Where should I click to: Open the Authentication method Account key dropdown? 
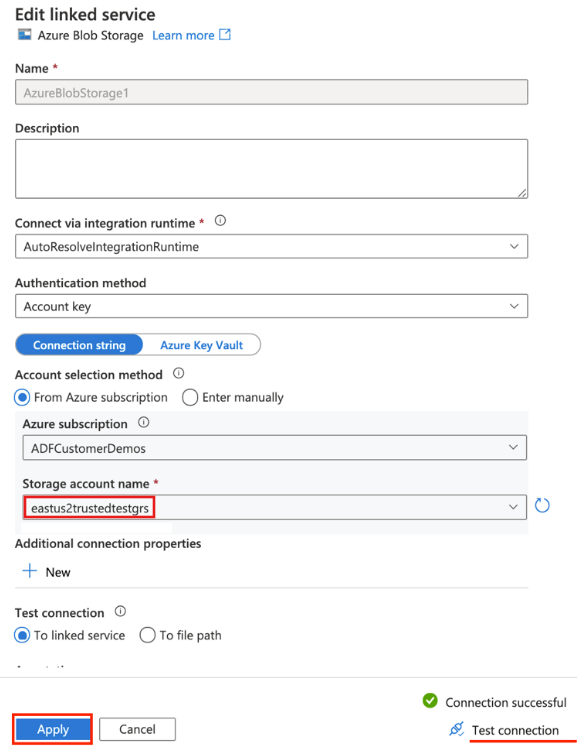tap(271, 306)
